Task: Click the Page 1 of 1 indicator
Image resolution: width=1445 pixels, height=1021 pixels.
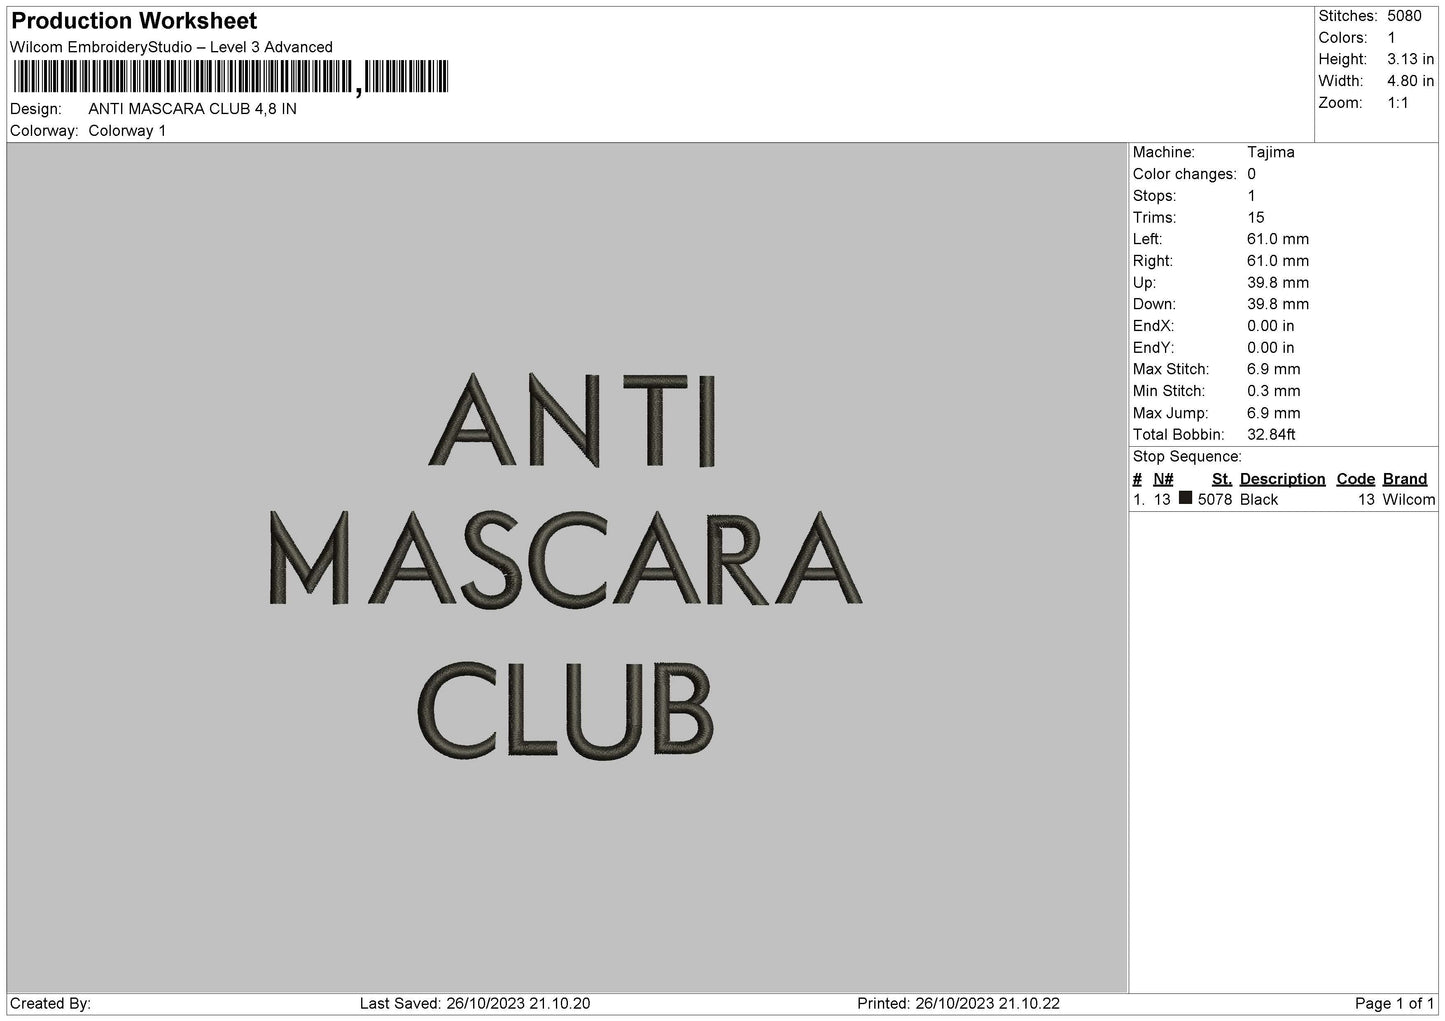Action: [x=1395, y=1003]
